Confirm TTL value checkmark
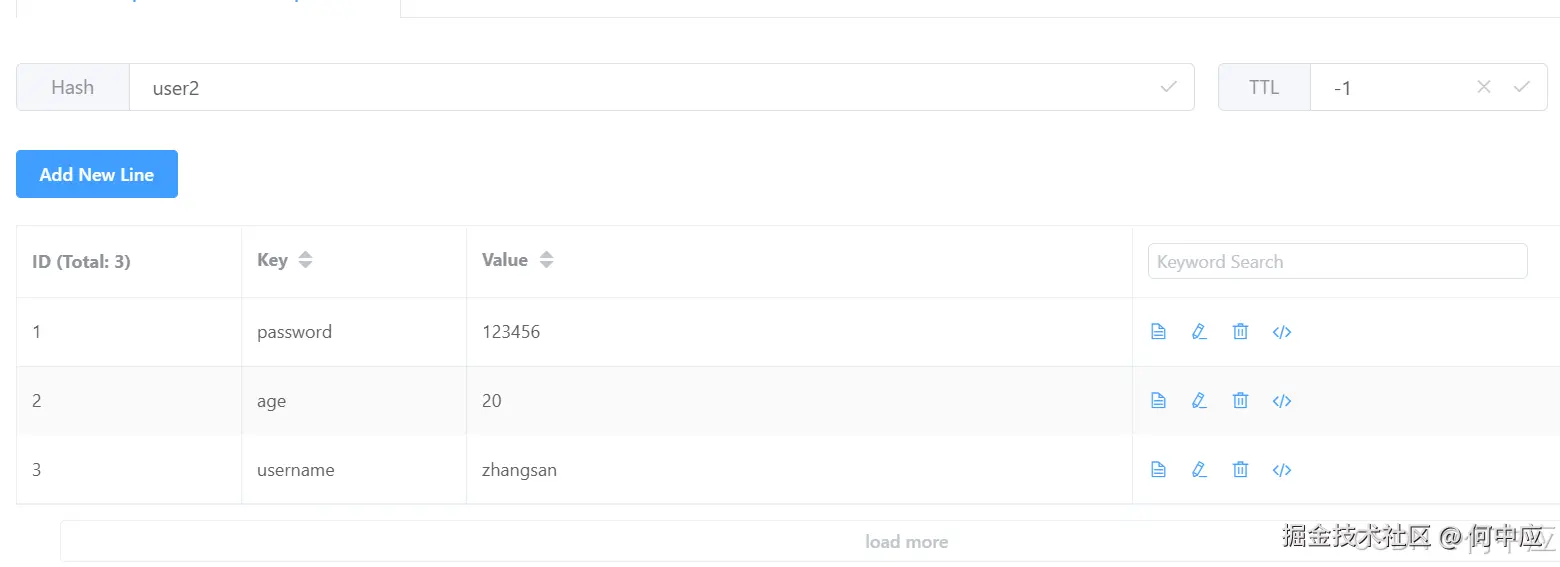Viewport: 1560px width, 567px height. point(1522,87)
